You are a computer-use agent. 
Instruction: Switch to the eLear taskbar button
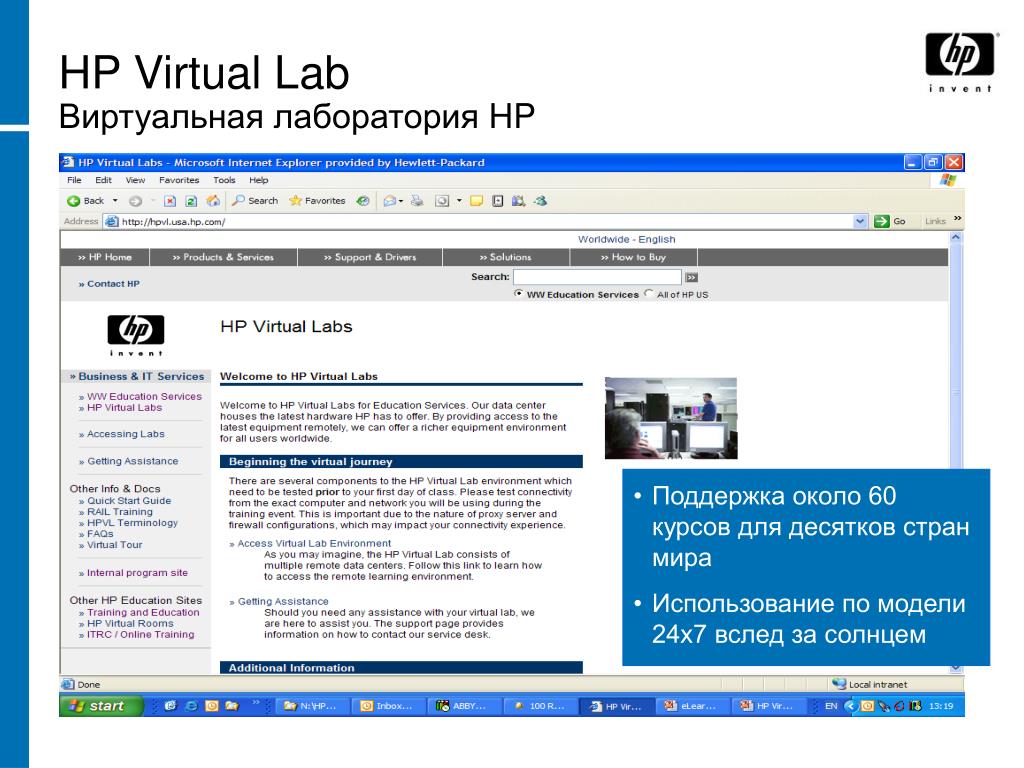pyautogui.click(x=690, y=706)
